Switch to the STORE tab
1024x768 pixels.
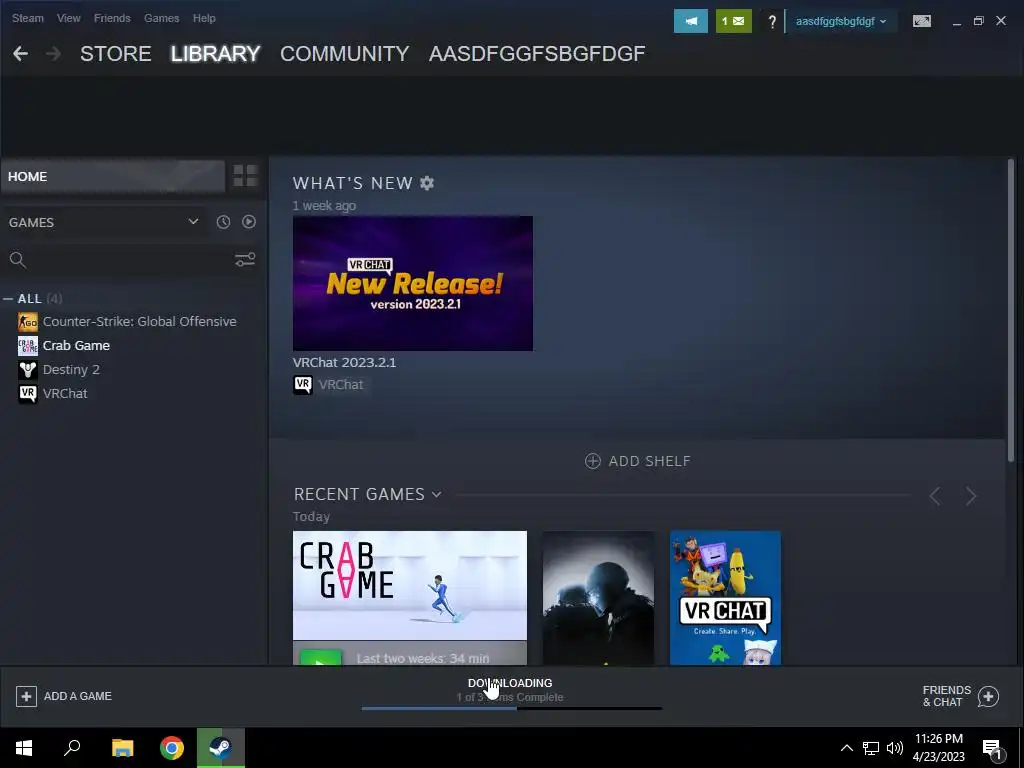tap(116, 54)
